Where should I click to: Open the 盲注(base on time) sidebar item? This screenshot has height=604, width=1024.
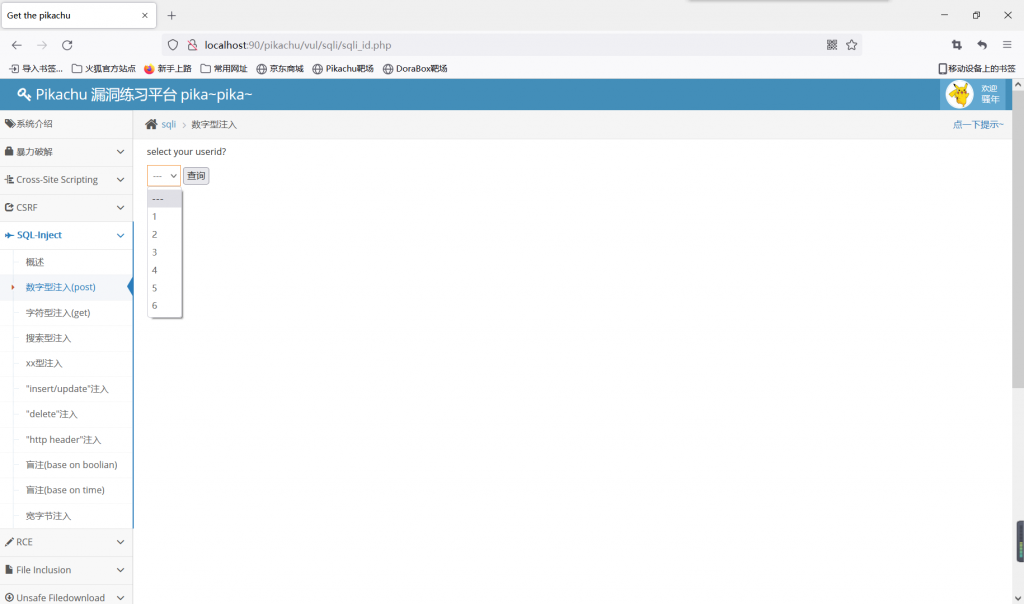tap(65, 490)
